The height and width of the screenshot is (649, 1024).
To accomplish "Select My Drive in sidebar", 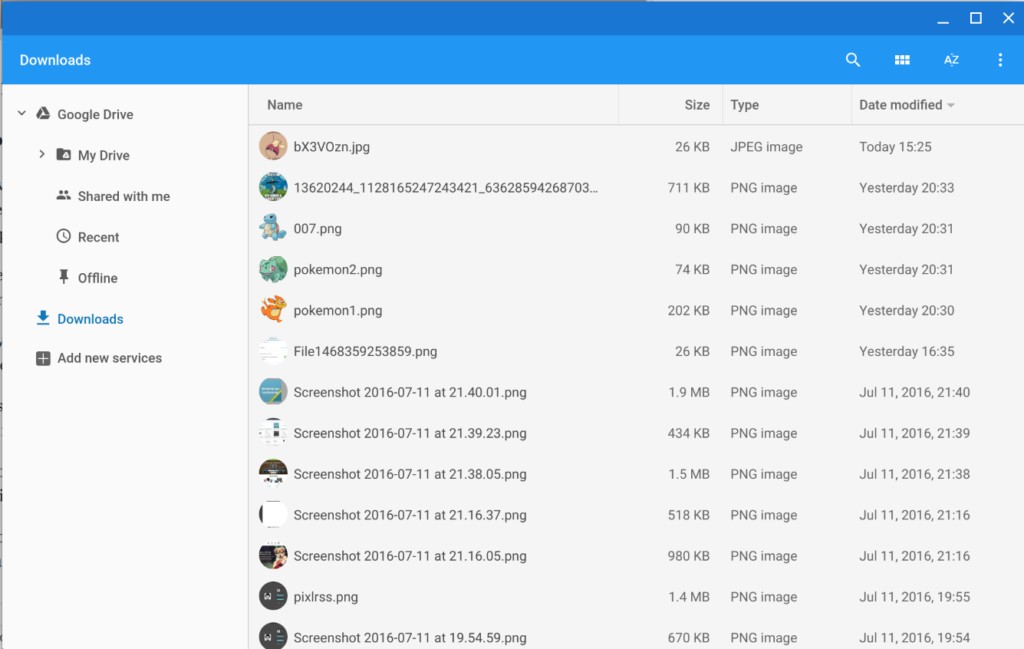I will (103, 155).
